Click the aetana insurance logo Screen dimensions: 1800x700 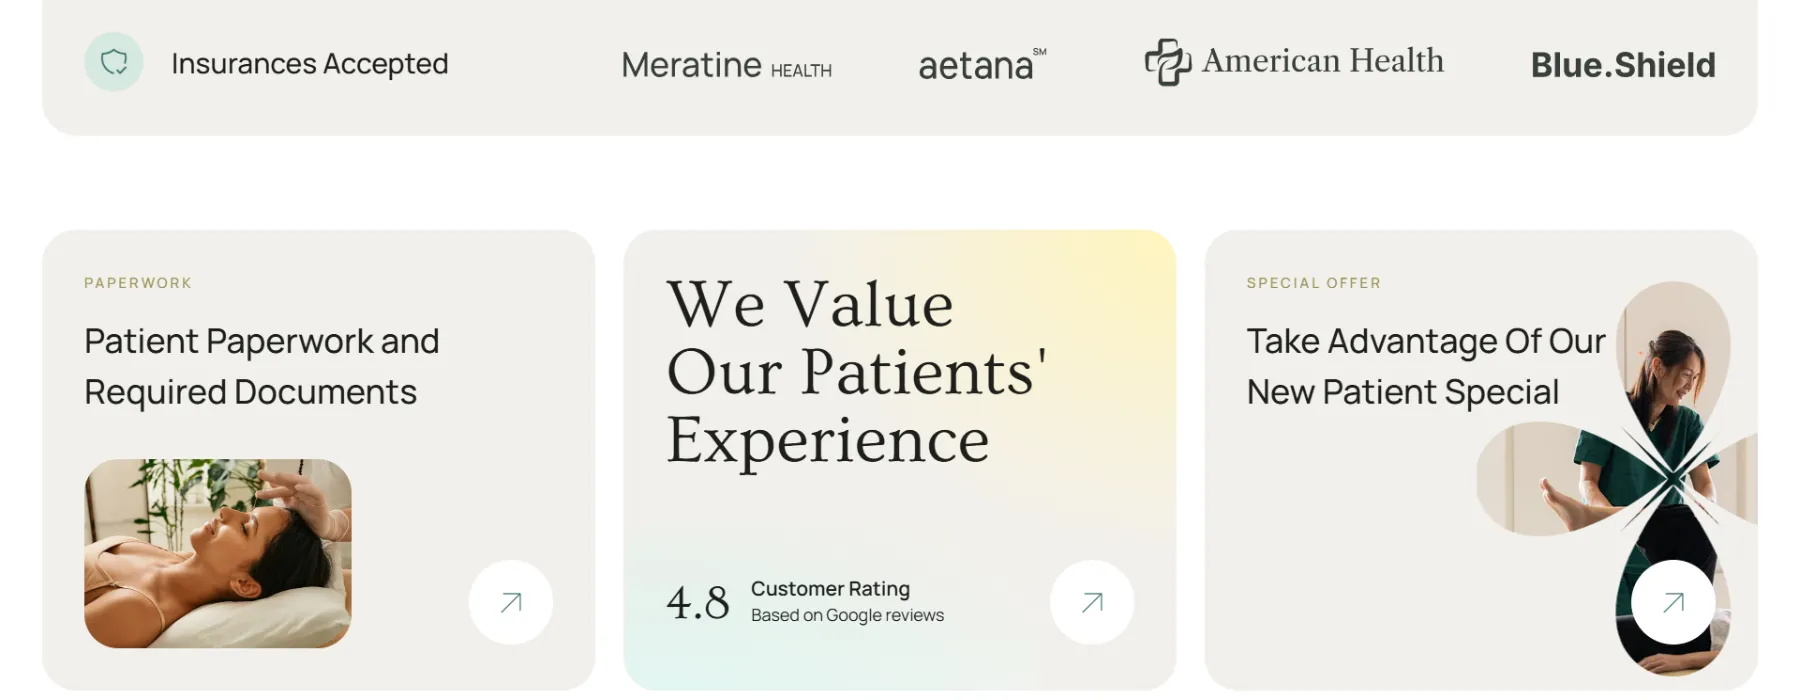click(x=981, y=66)
